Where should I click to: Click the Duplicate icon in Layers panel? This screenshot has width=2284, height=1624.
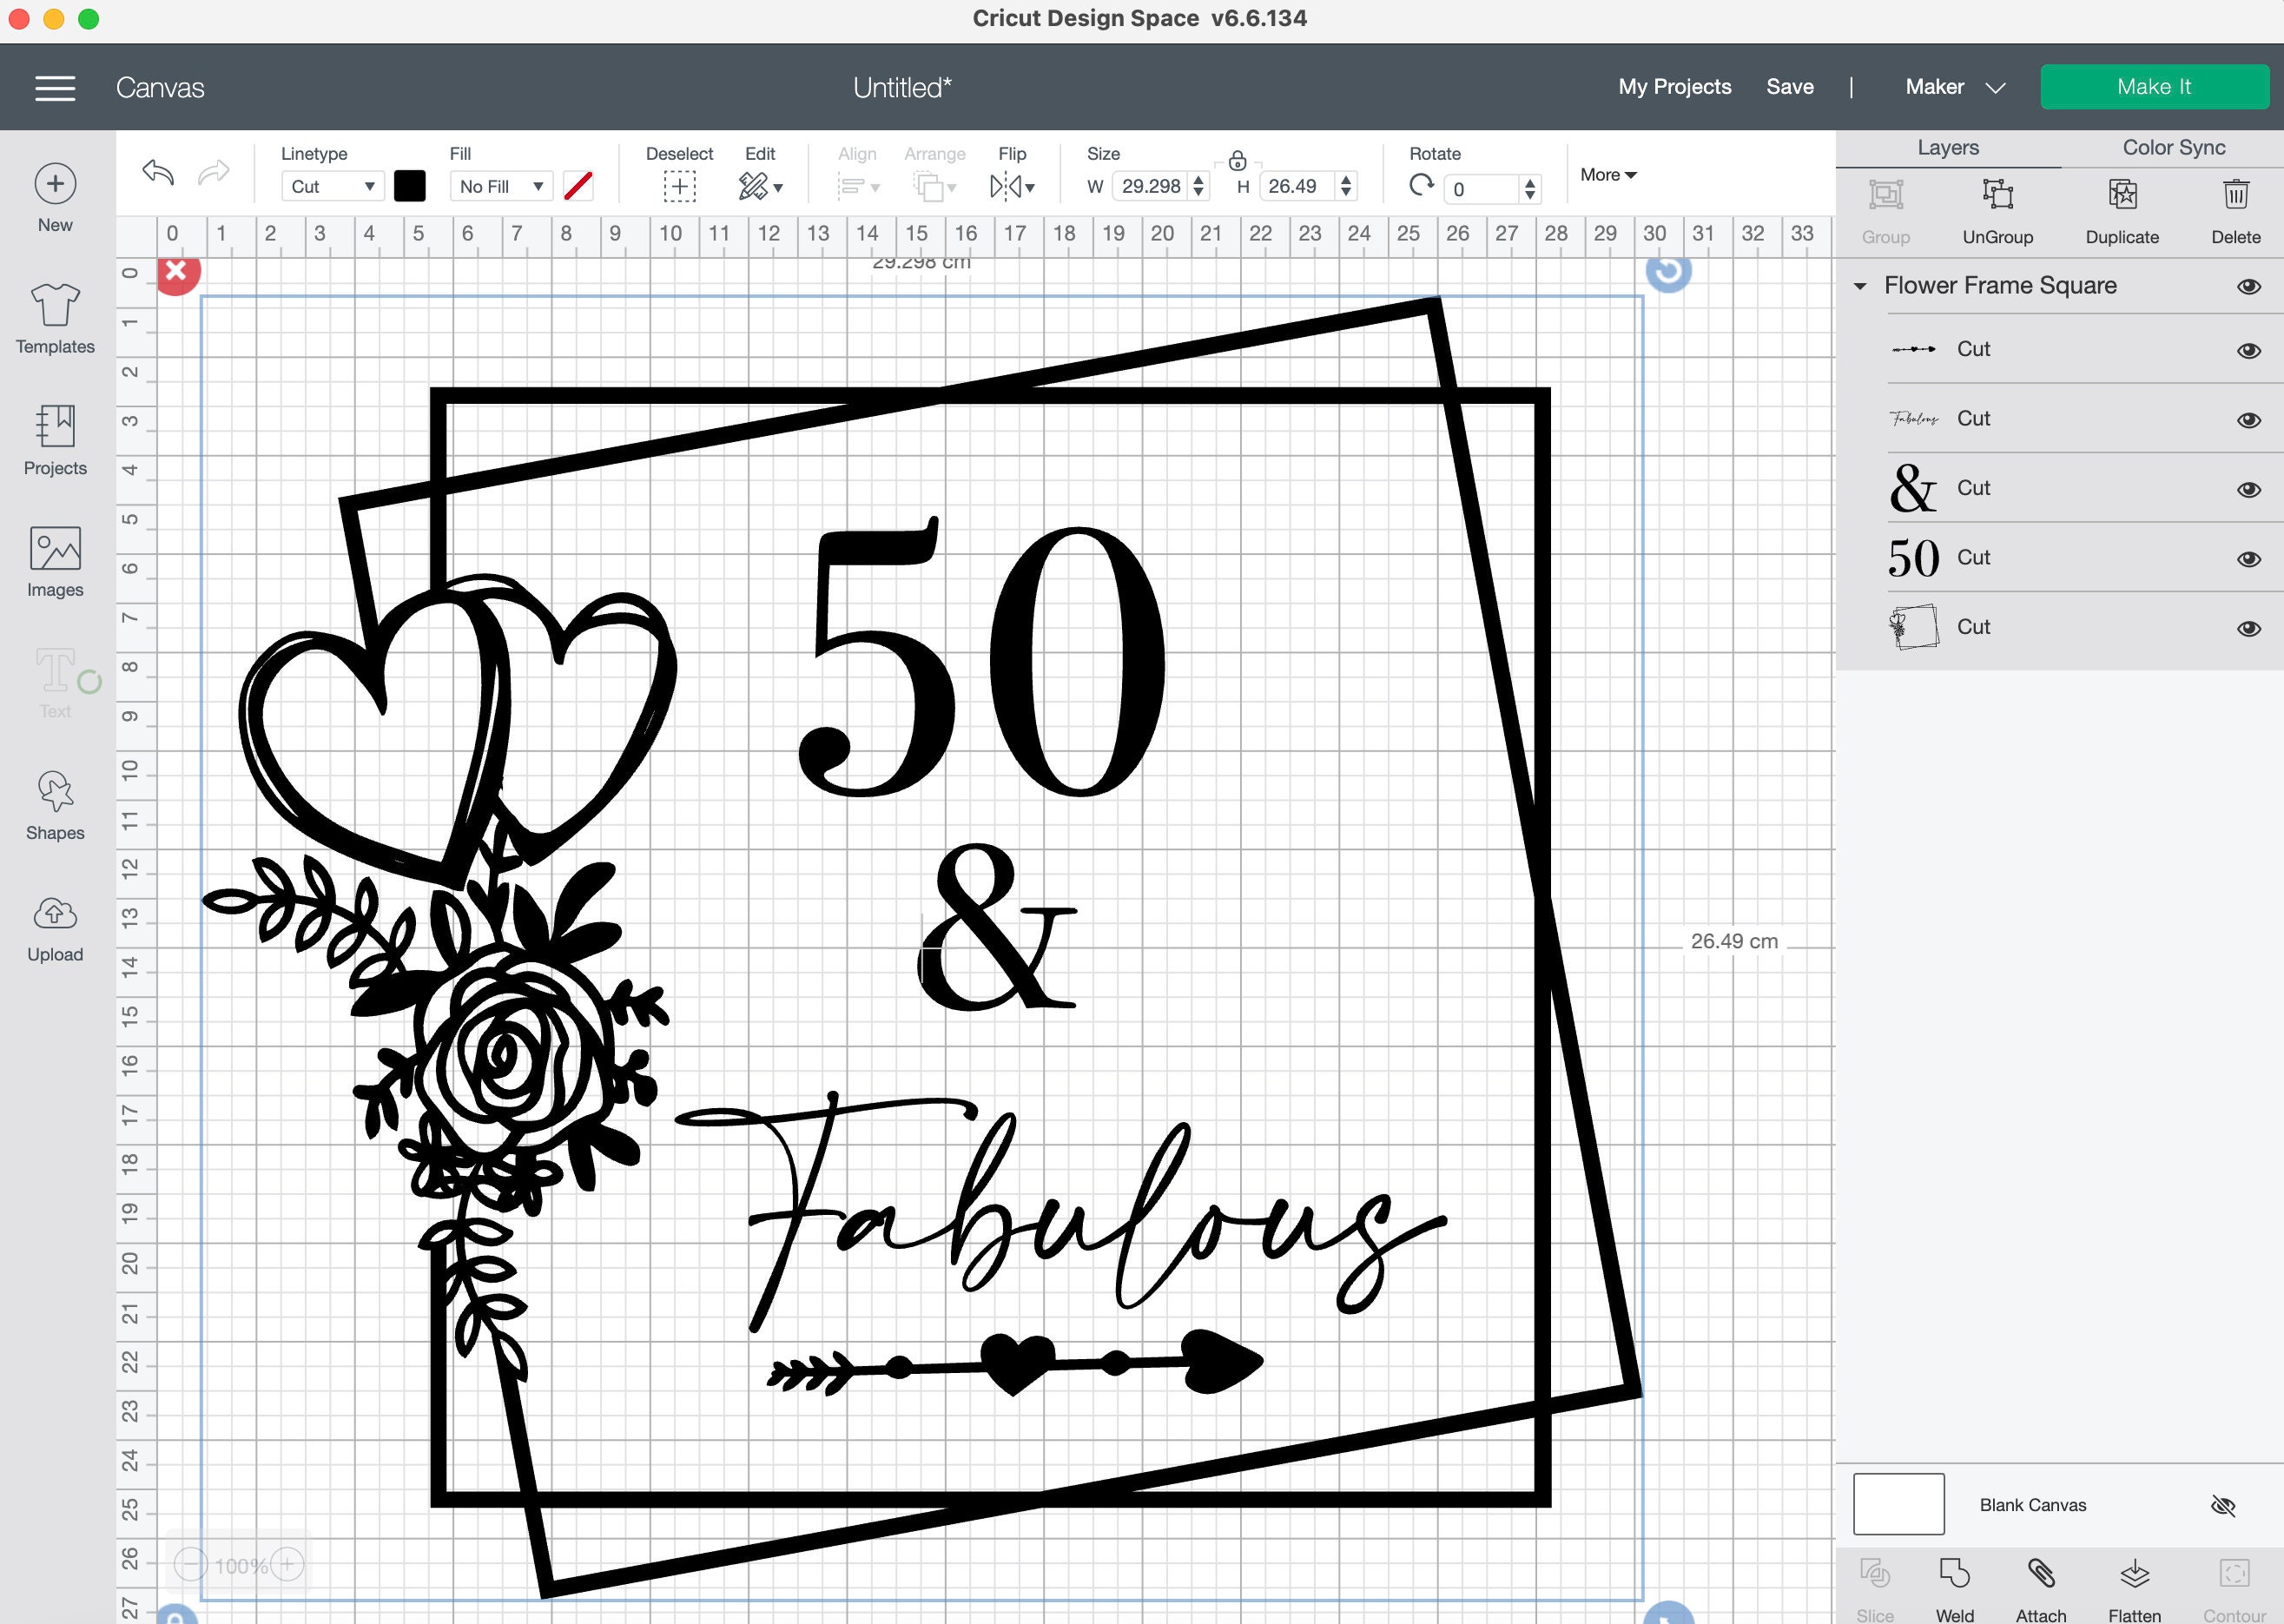(2122, 195)
